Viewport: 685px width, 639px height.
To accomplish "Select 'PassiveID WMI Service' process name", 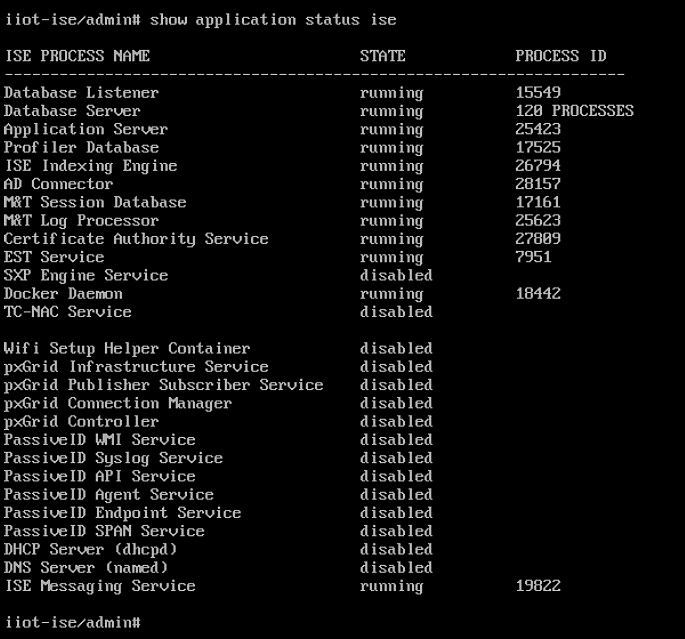I will pos(100,440).
